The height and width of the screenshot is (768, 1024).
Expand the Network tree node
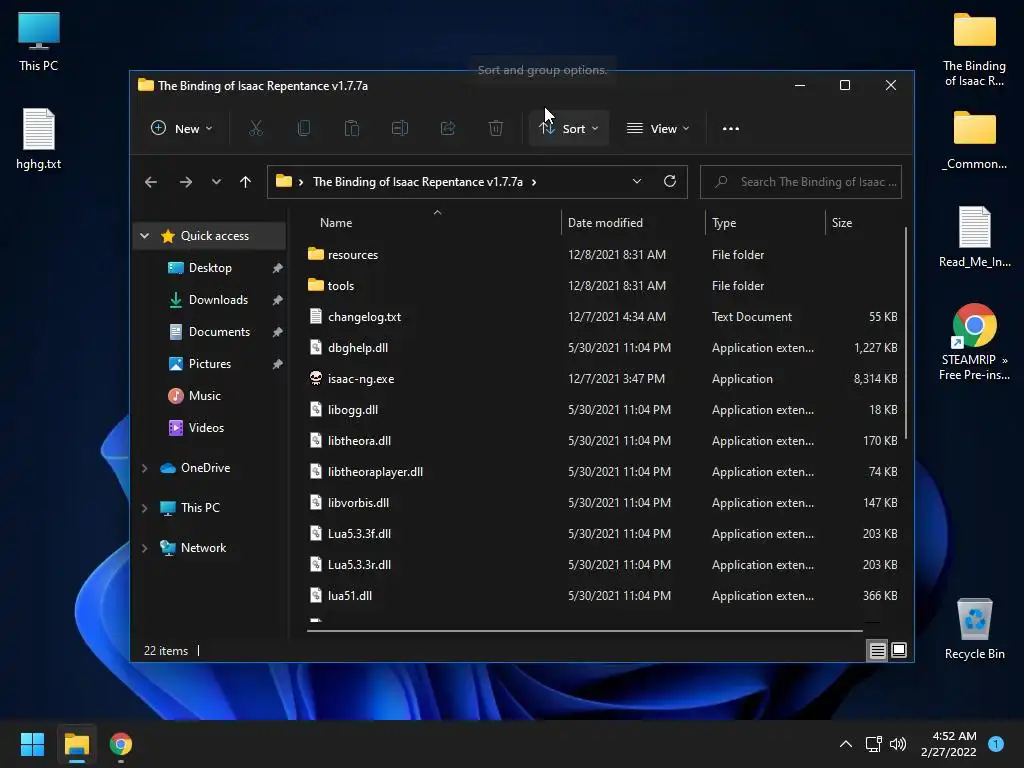click(145, 548)
